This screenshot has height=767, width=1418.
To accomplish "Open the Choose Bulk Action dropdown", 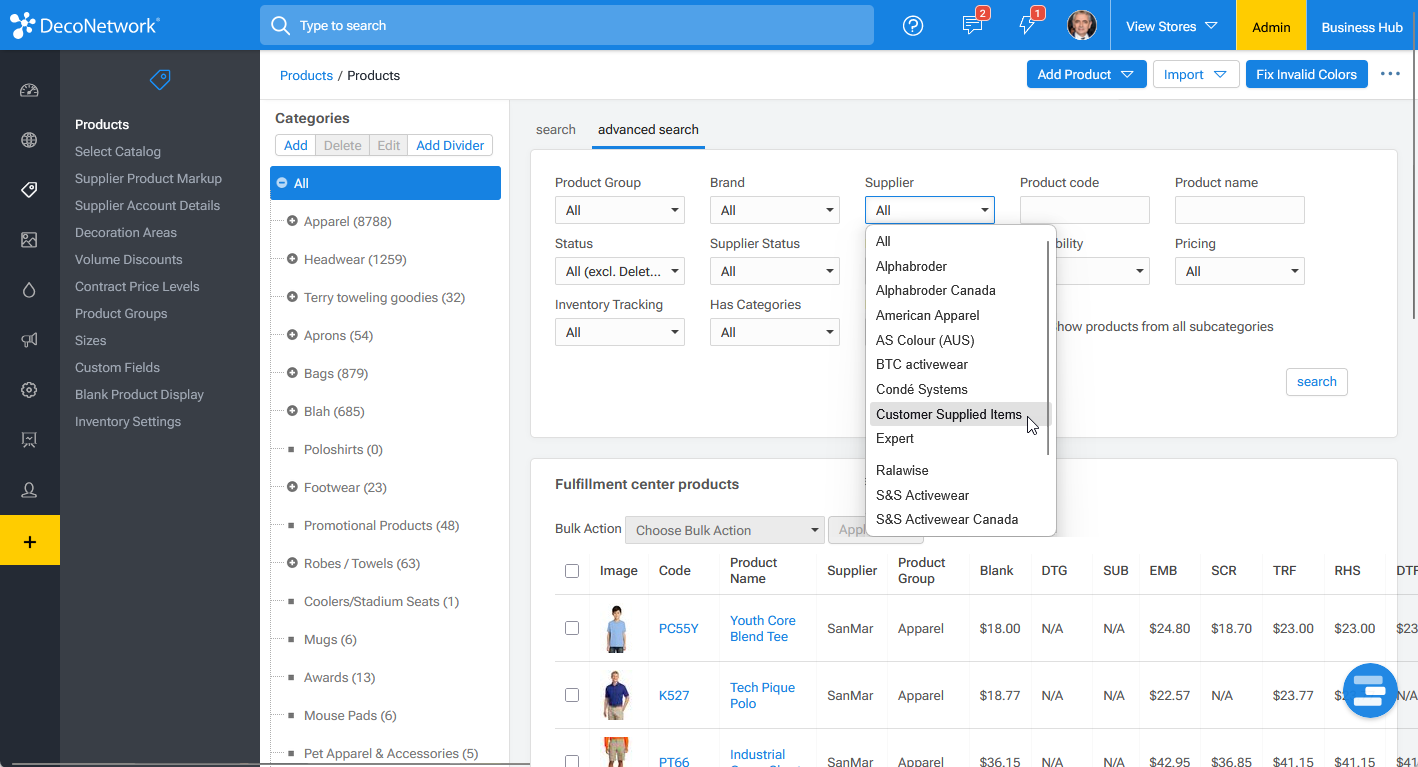I will [724, 530].
